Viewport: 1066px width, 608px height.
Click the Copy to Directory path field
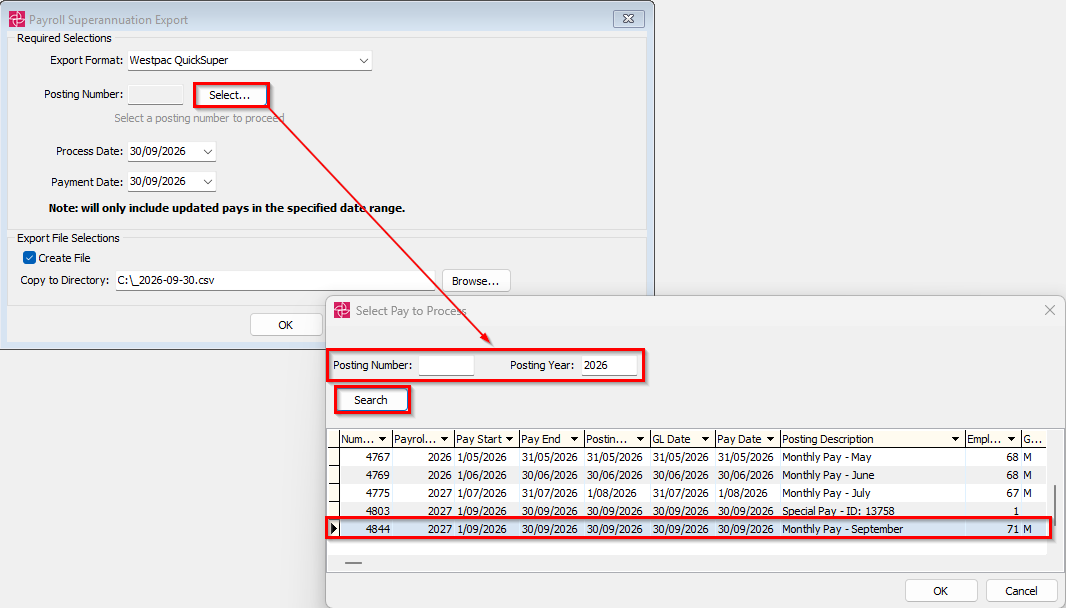coord(275,280)
